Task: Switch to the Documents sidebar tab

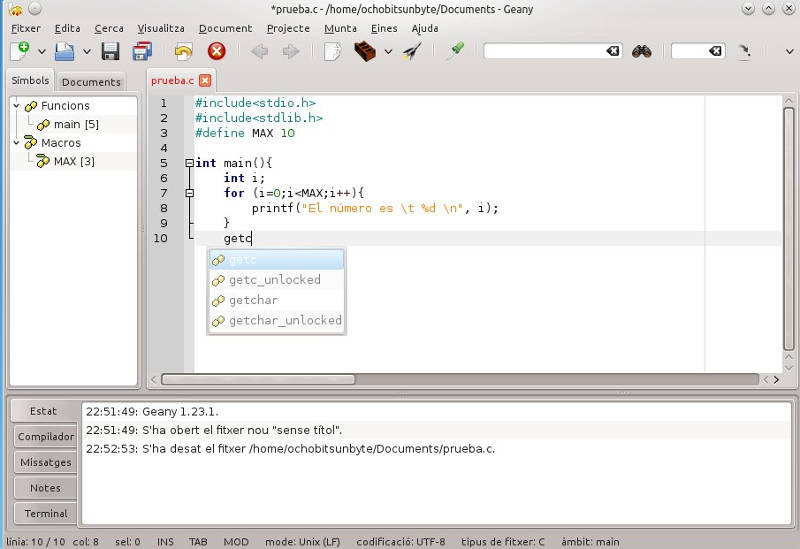Action: 91,82
